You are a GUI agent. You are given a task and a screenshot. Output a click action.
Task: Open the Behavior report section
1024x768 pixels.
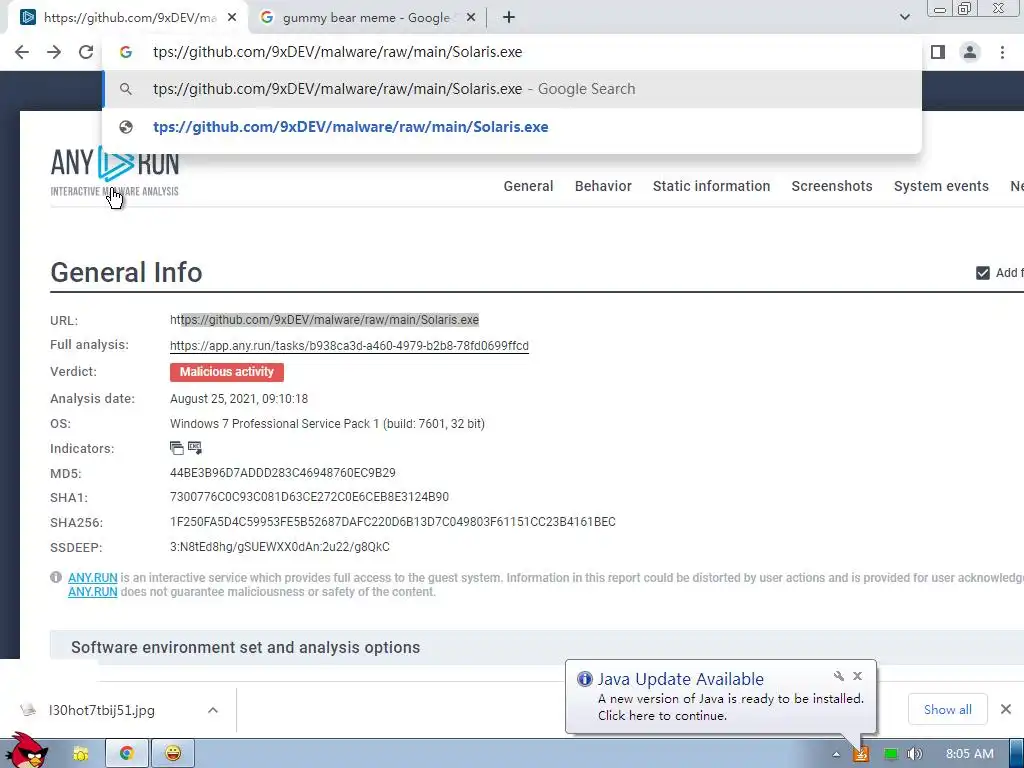tap(603, 186)
